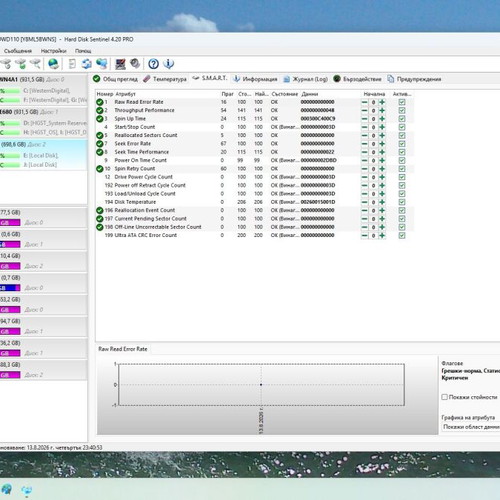
Task: Switch to the 'Температура' tab
Action: click(x=165, y=79)
